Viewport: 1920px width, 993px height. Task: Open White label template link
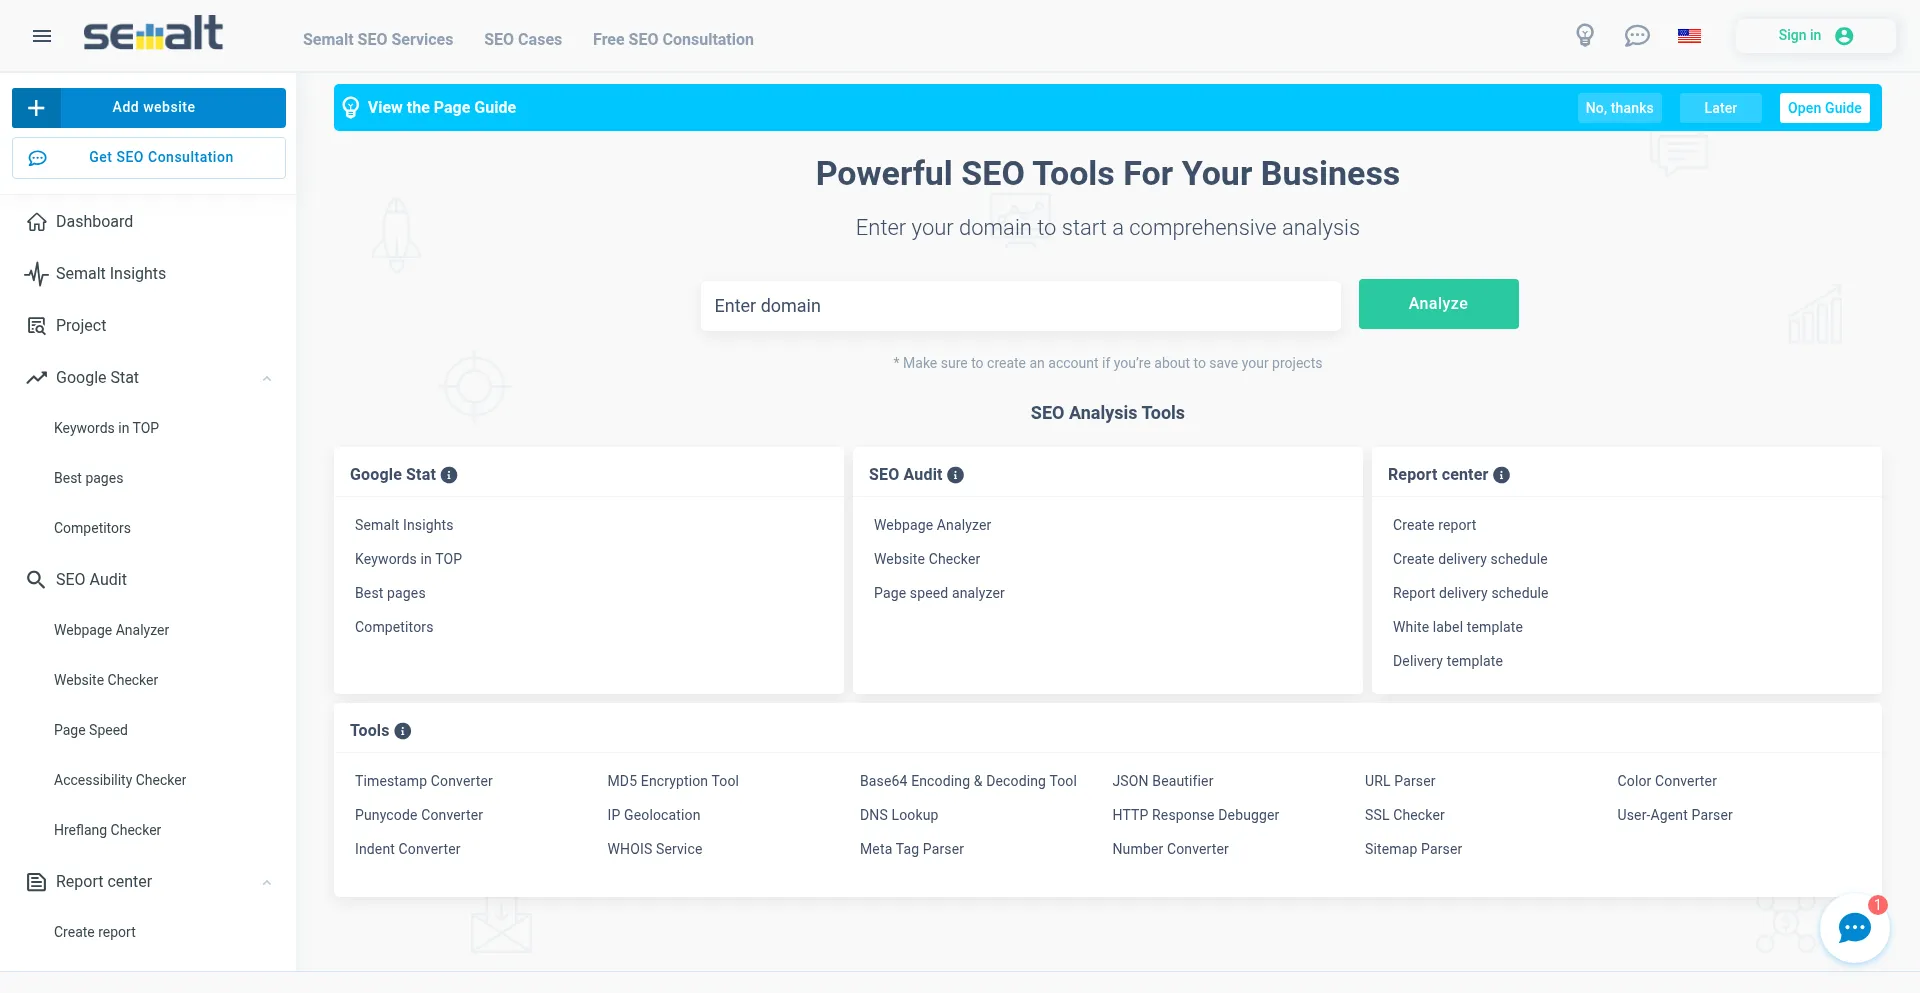pyautogui.click(x=1458, y=627)
